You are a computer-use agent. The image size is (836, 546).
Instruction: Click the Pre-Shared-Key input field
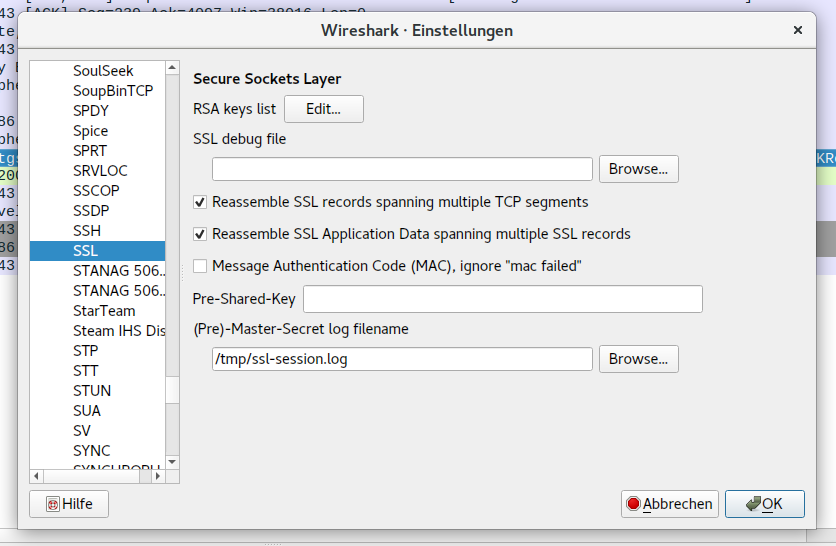tap(502, 299)
